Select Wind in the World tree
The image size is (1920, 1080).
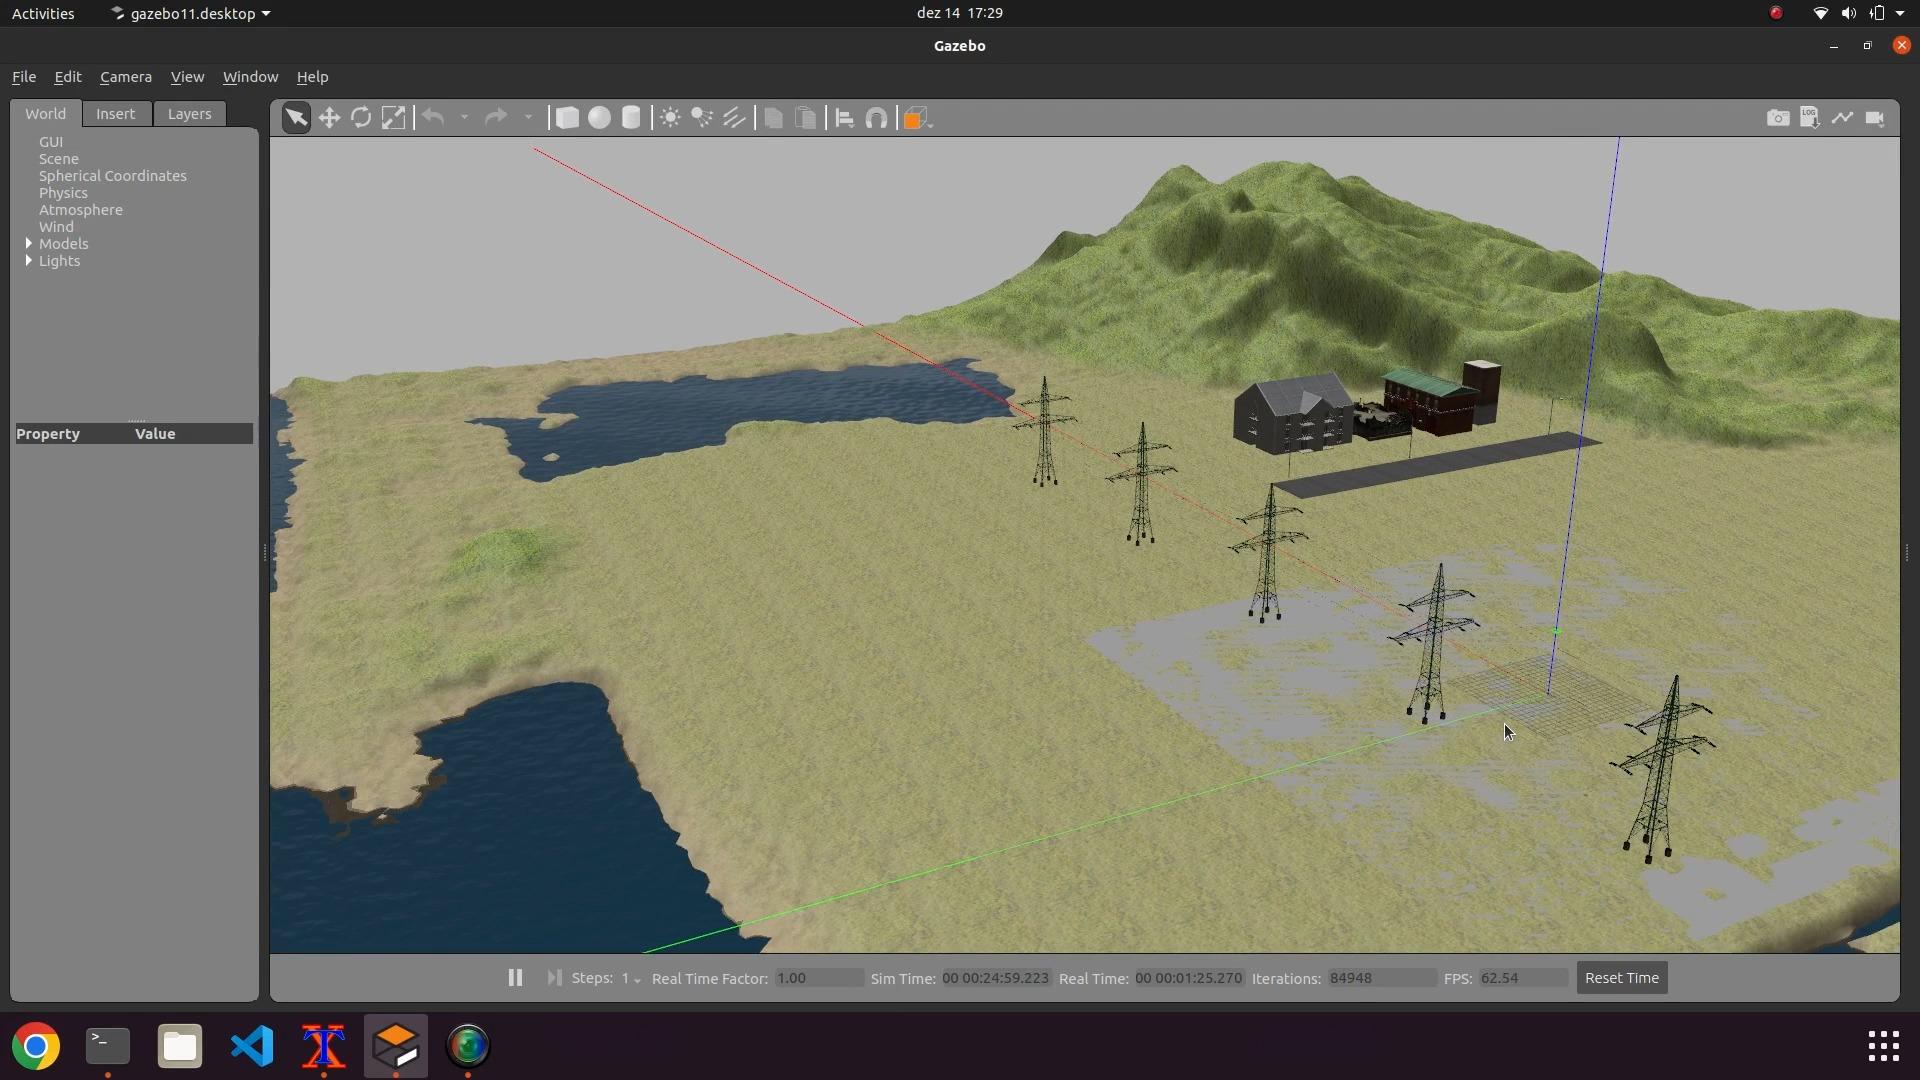click(x=56, y=227)
